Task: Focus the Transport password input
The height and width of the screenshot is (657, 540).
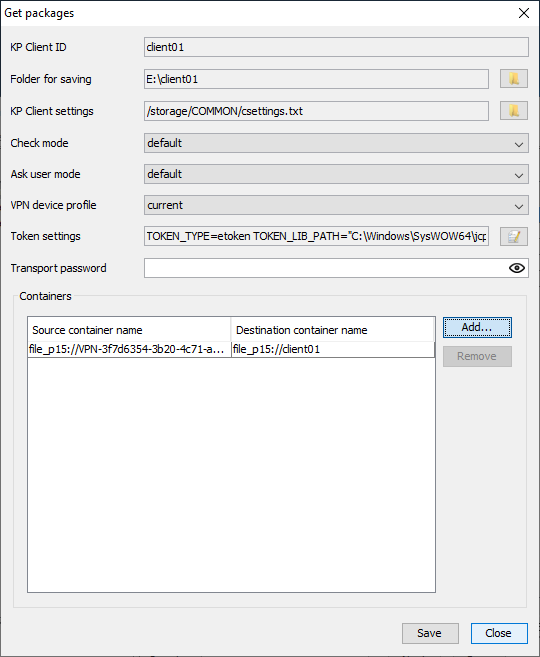Action: coord(326,268)
